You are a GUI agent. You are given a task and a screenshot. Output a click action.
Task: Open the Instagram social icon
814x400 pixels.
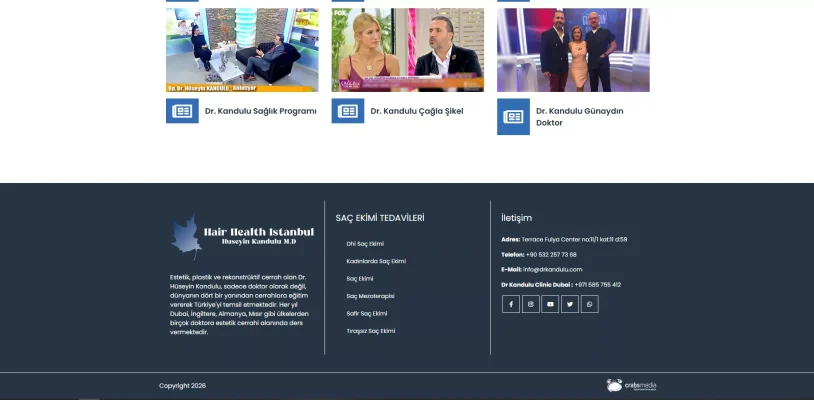(531, 304)
